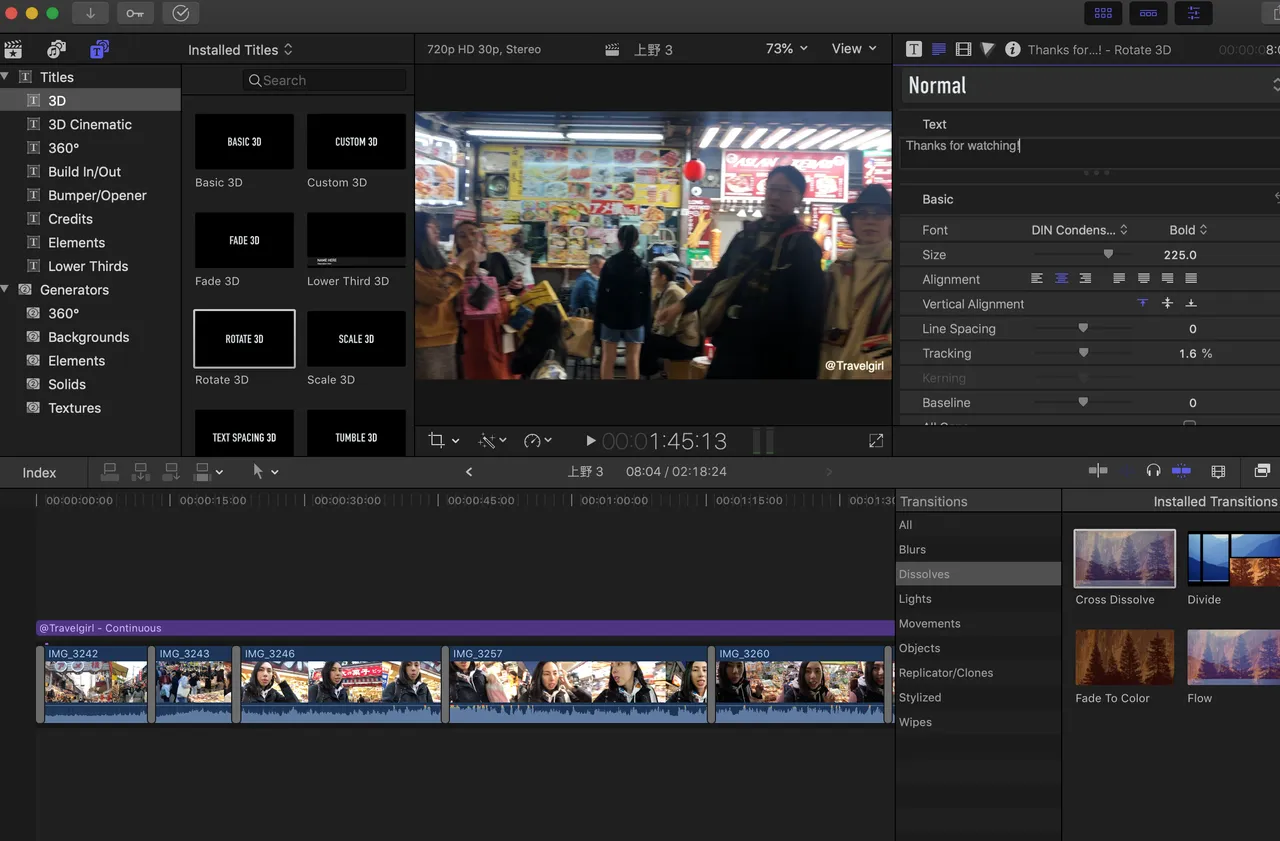Select Build In/Out titles category
This screenshot has height=841, width=1280.
tap(84, 172)
